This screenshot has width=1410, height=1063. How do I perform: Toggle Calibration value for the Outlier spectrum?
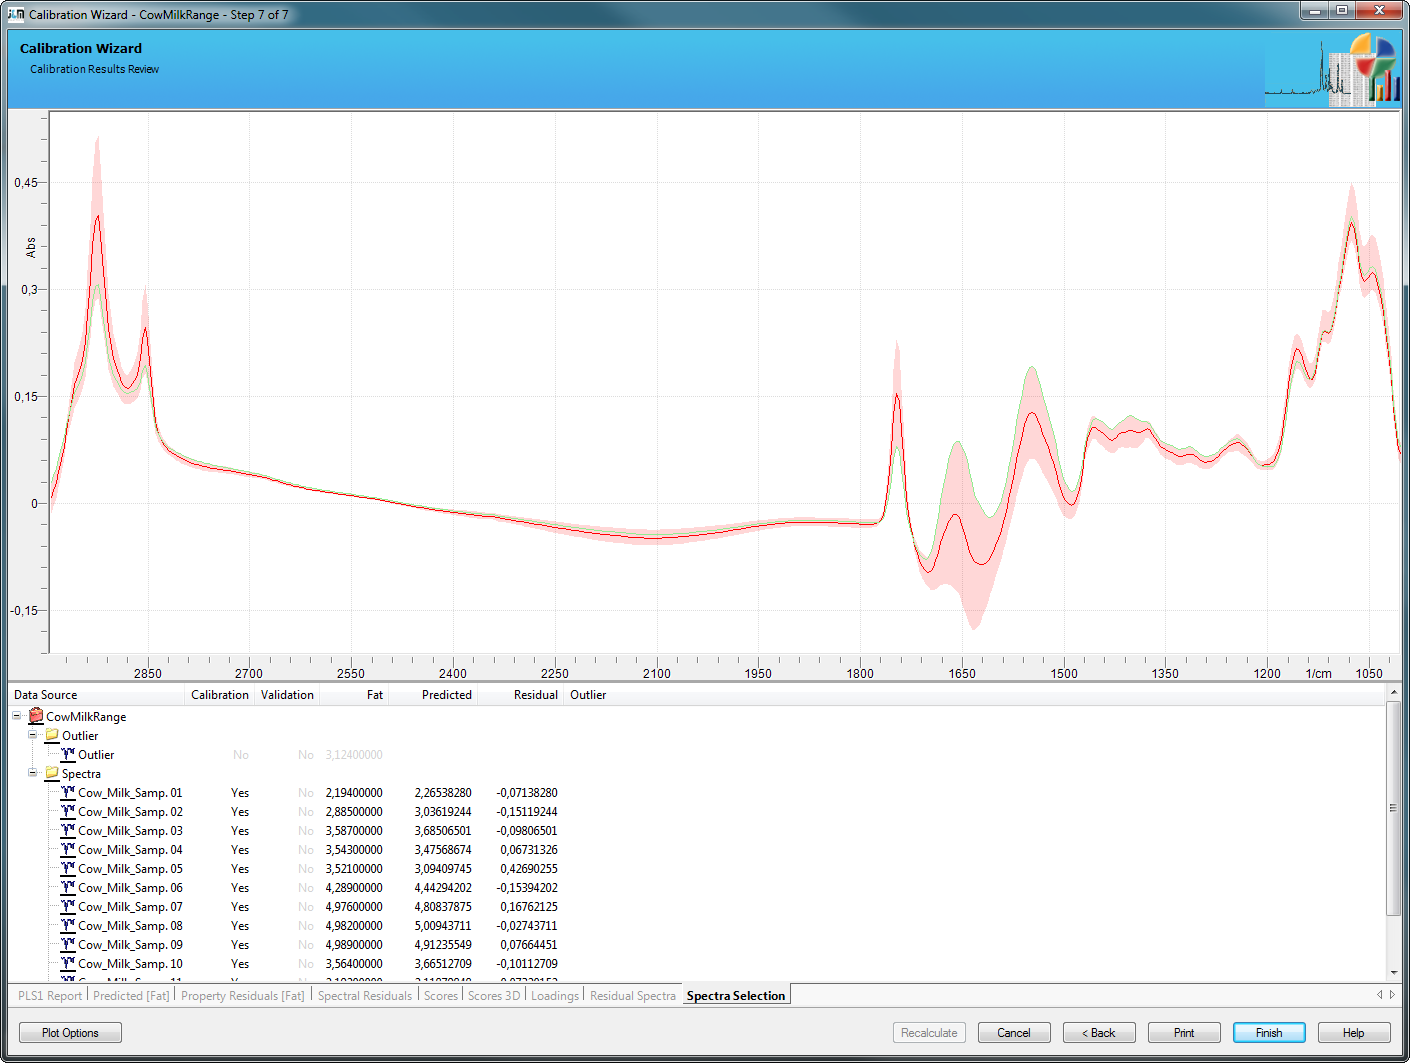240,755
